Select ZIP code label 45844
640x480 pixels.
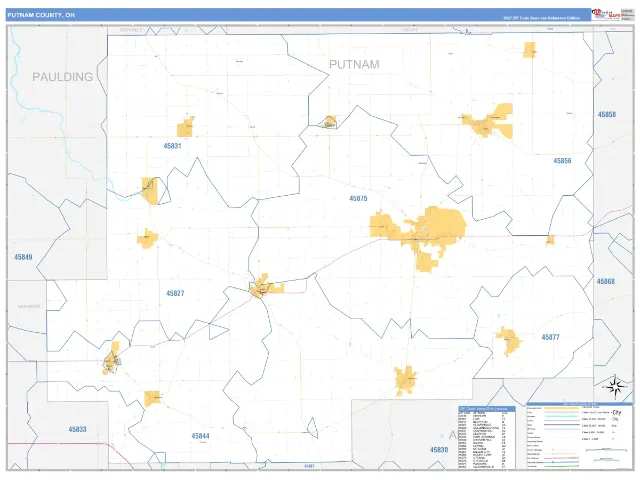[x=200, y=436]
